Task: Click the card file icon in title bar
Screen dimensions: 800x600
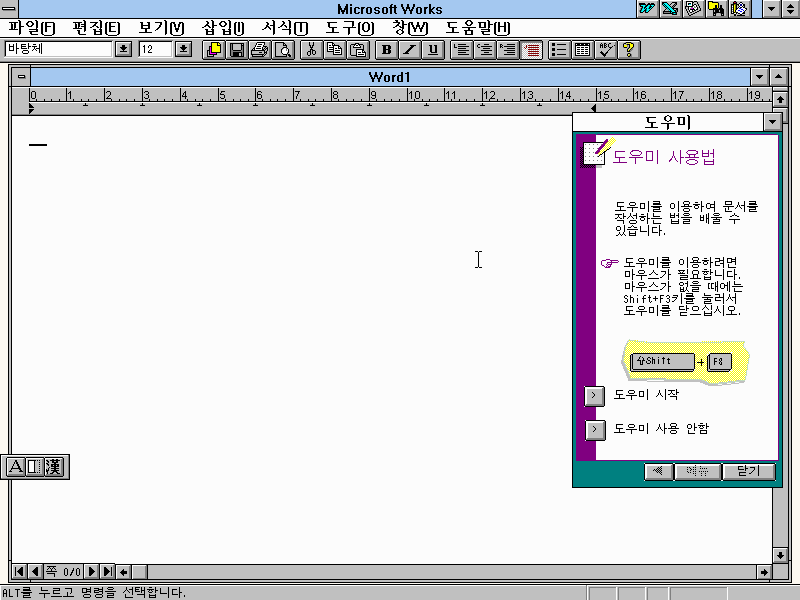Action: pyautogui.click(x=693, y=9)
